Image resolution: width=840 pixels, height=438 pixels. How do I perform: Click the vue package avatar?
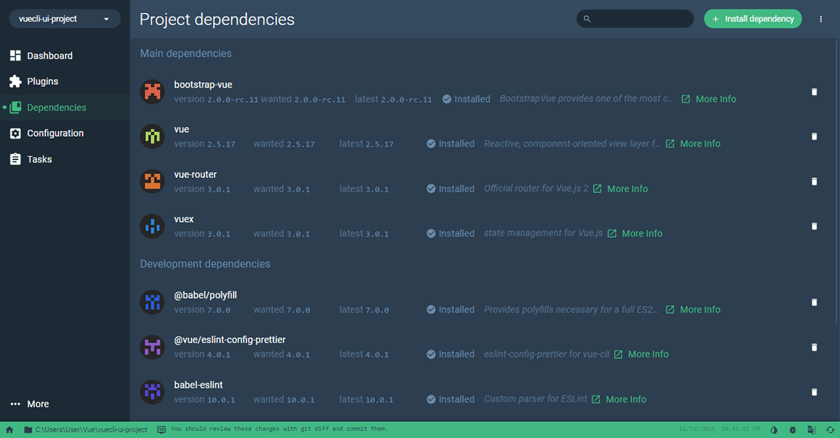(152, 136)
